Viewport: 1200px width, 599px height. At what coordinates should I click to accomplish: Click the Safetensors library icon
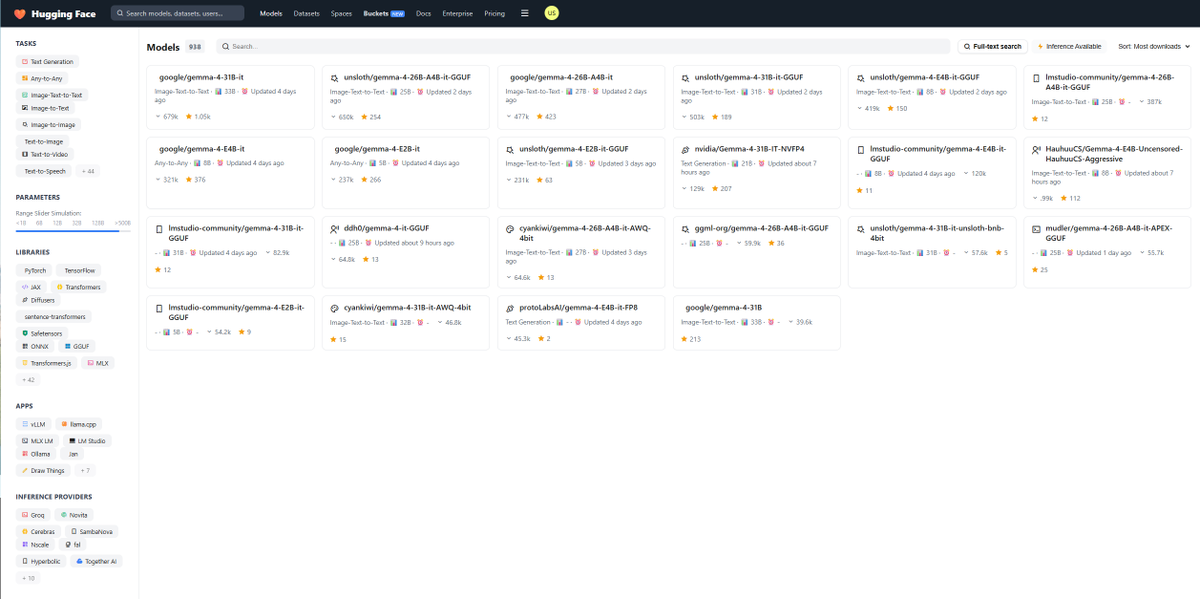pyautogui.click(x=24, y=332)
